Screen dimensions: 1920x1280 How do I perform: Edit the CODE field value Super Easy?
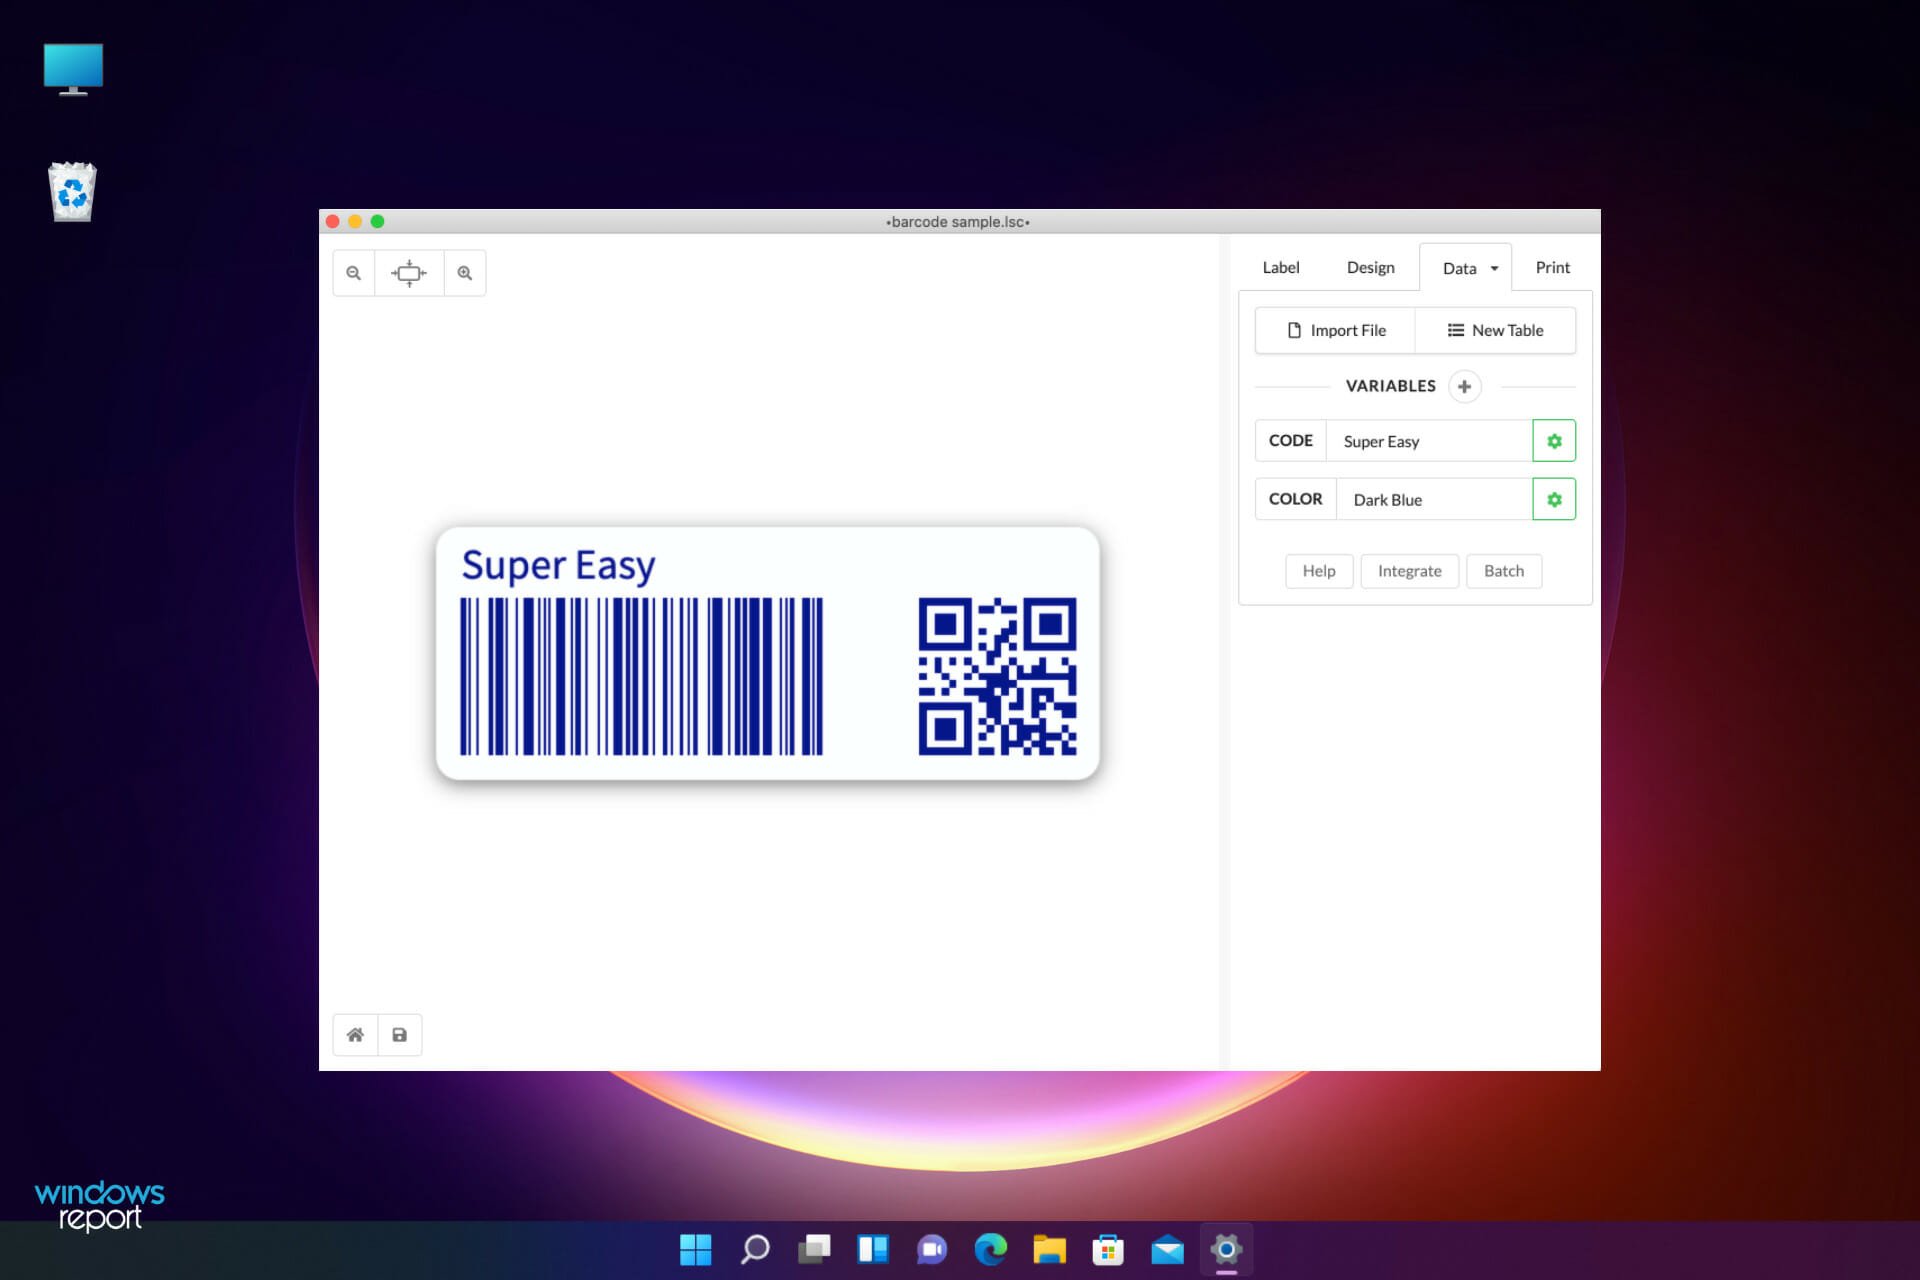pos(1429,441)
